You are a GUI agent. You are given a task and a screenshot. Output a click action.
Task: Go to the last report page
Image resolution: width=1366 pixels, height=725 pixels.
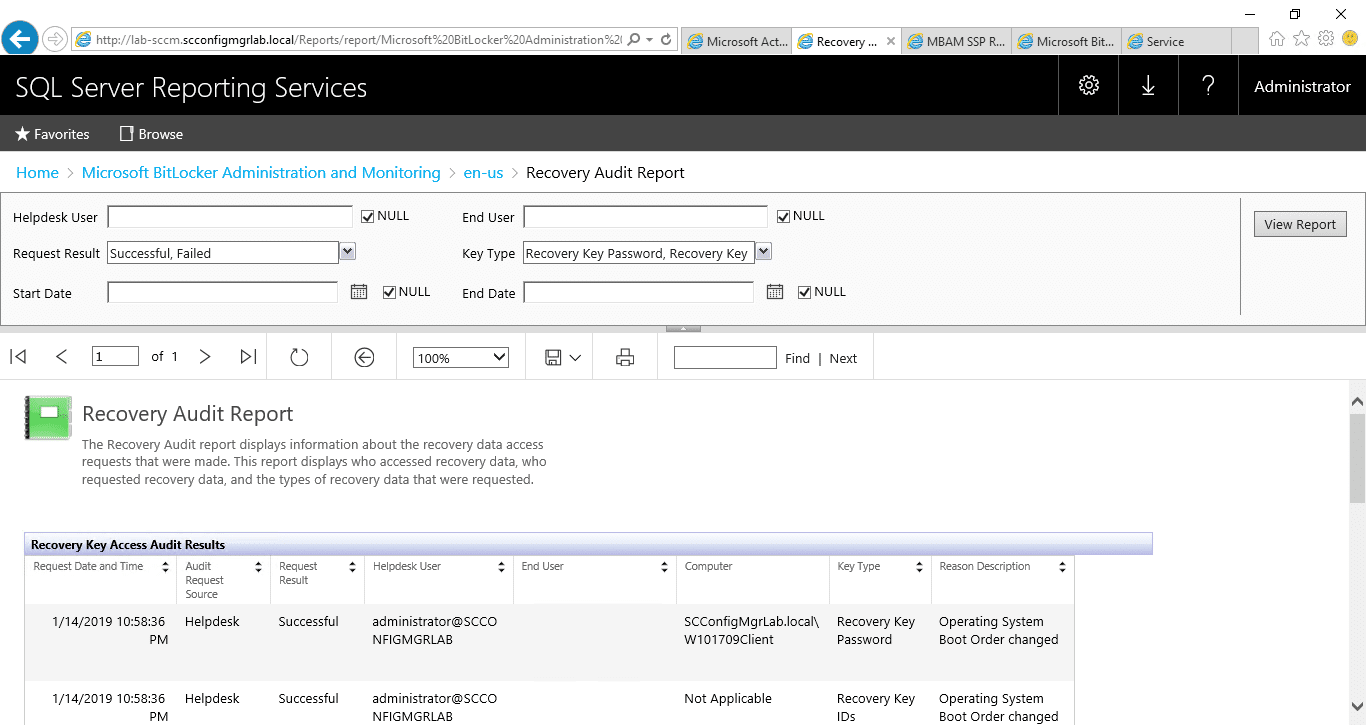(x=249, y=357)
